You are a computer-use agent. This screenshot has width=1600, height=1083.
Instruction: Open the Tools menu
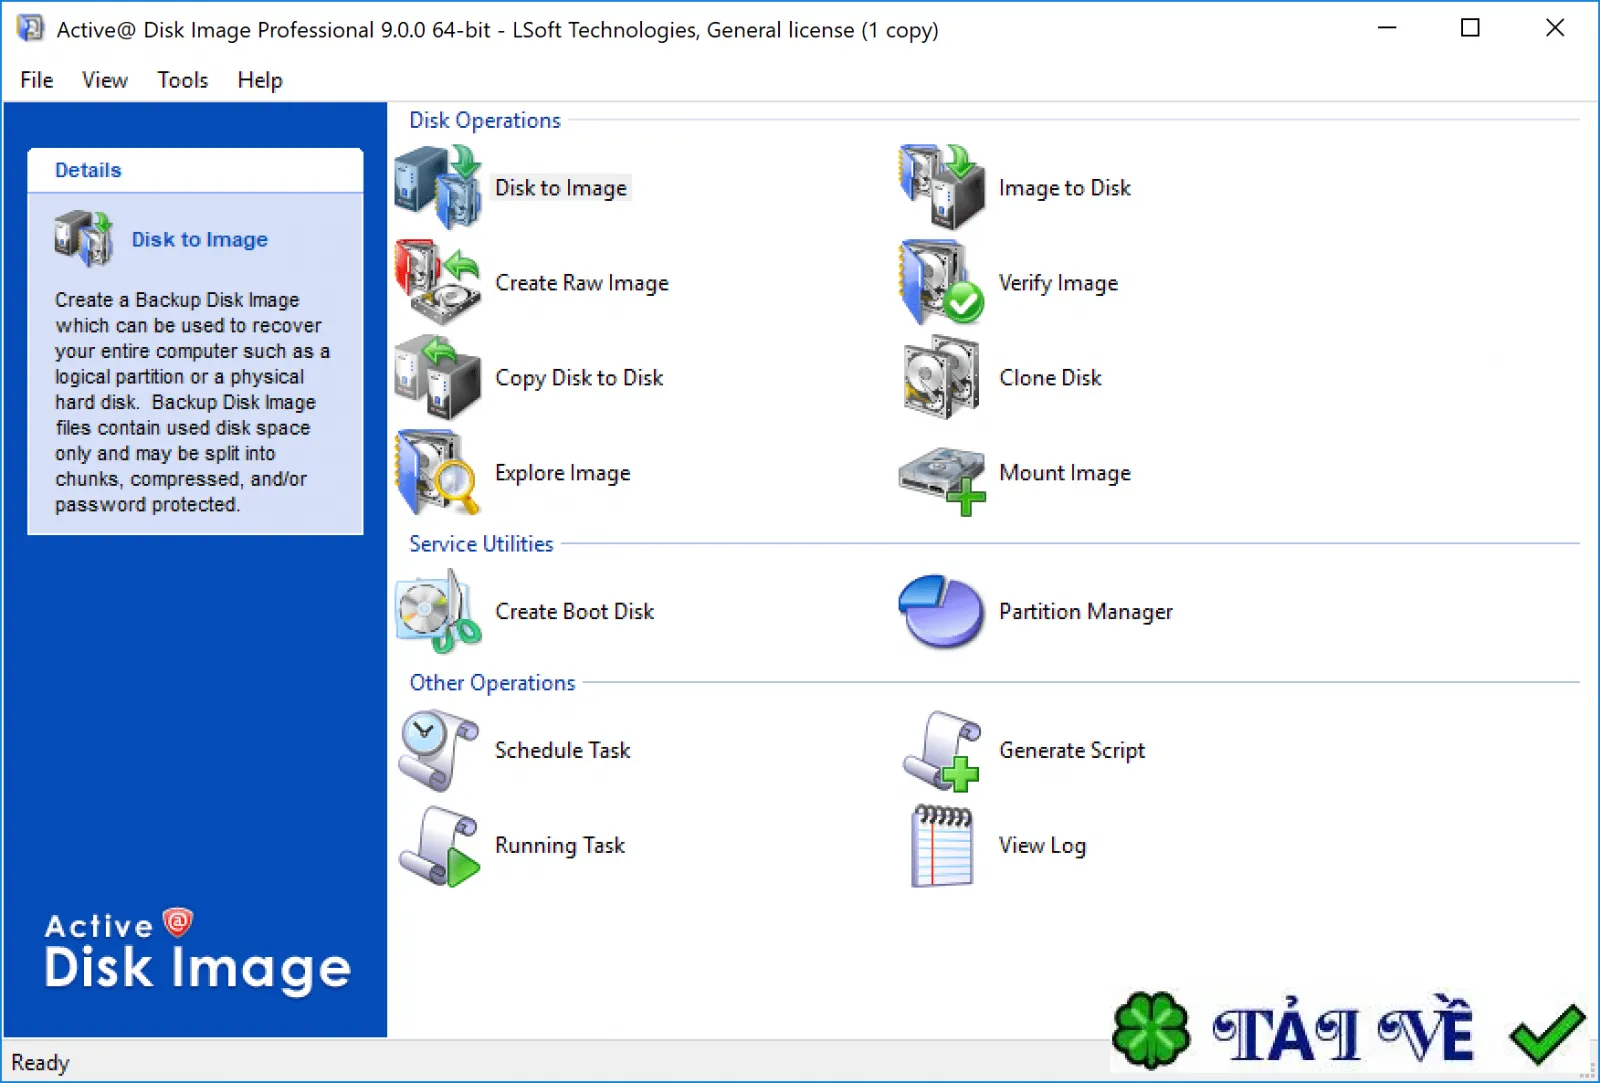click(x=183, y=80)
